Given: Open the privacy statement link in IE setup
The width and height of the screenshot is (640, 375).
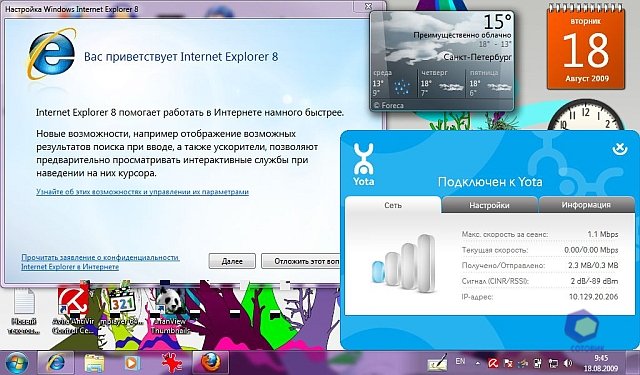Looking at the screenshot, I should click(x=100, y=262).
